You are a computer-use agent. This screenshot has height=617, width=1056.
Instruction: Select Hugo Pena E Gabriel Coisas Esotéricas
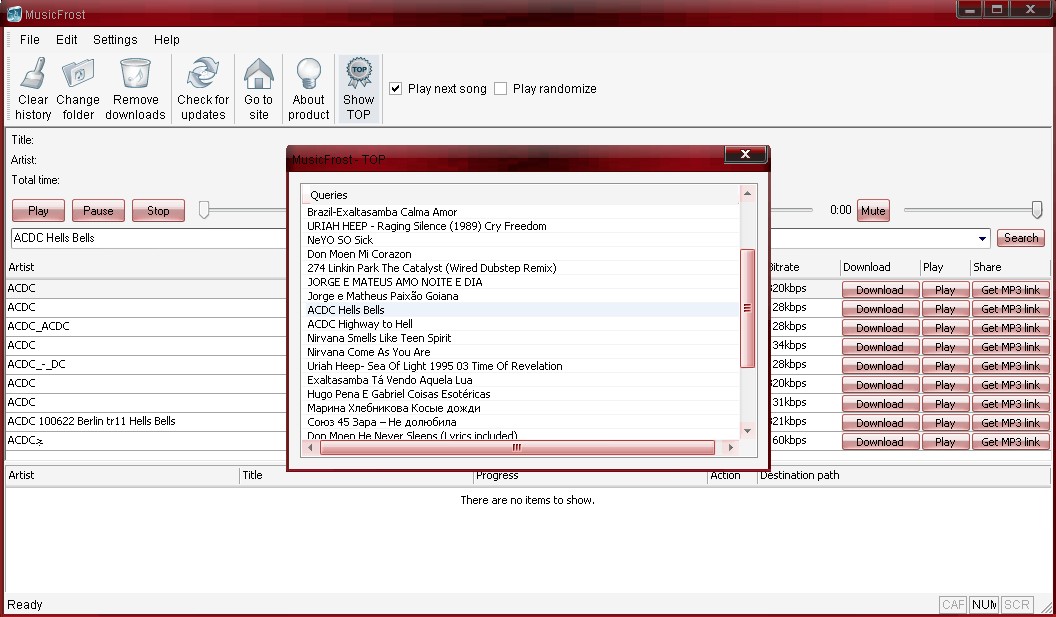point(399,394)
